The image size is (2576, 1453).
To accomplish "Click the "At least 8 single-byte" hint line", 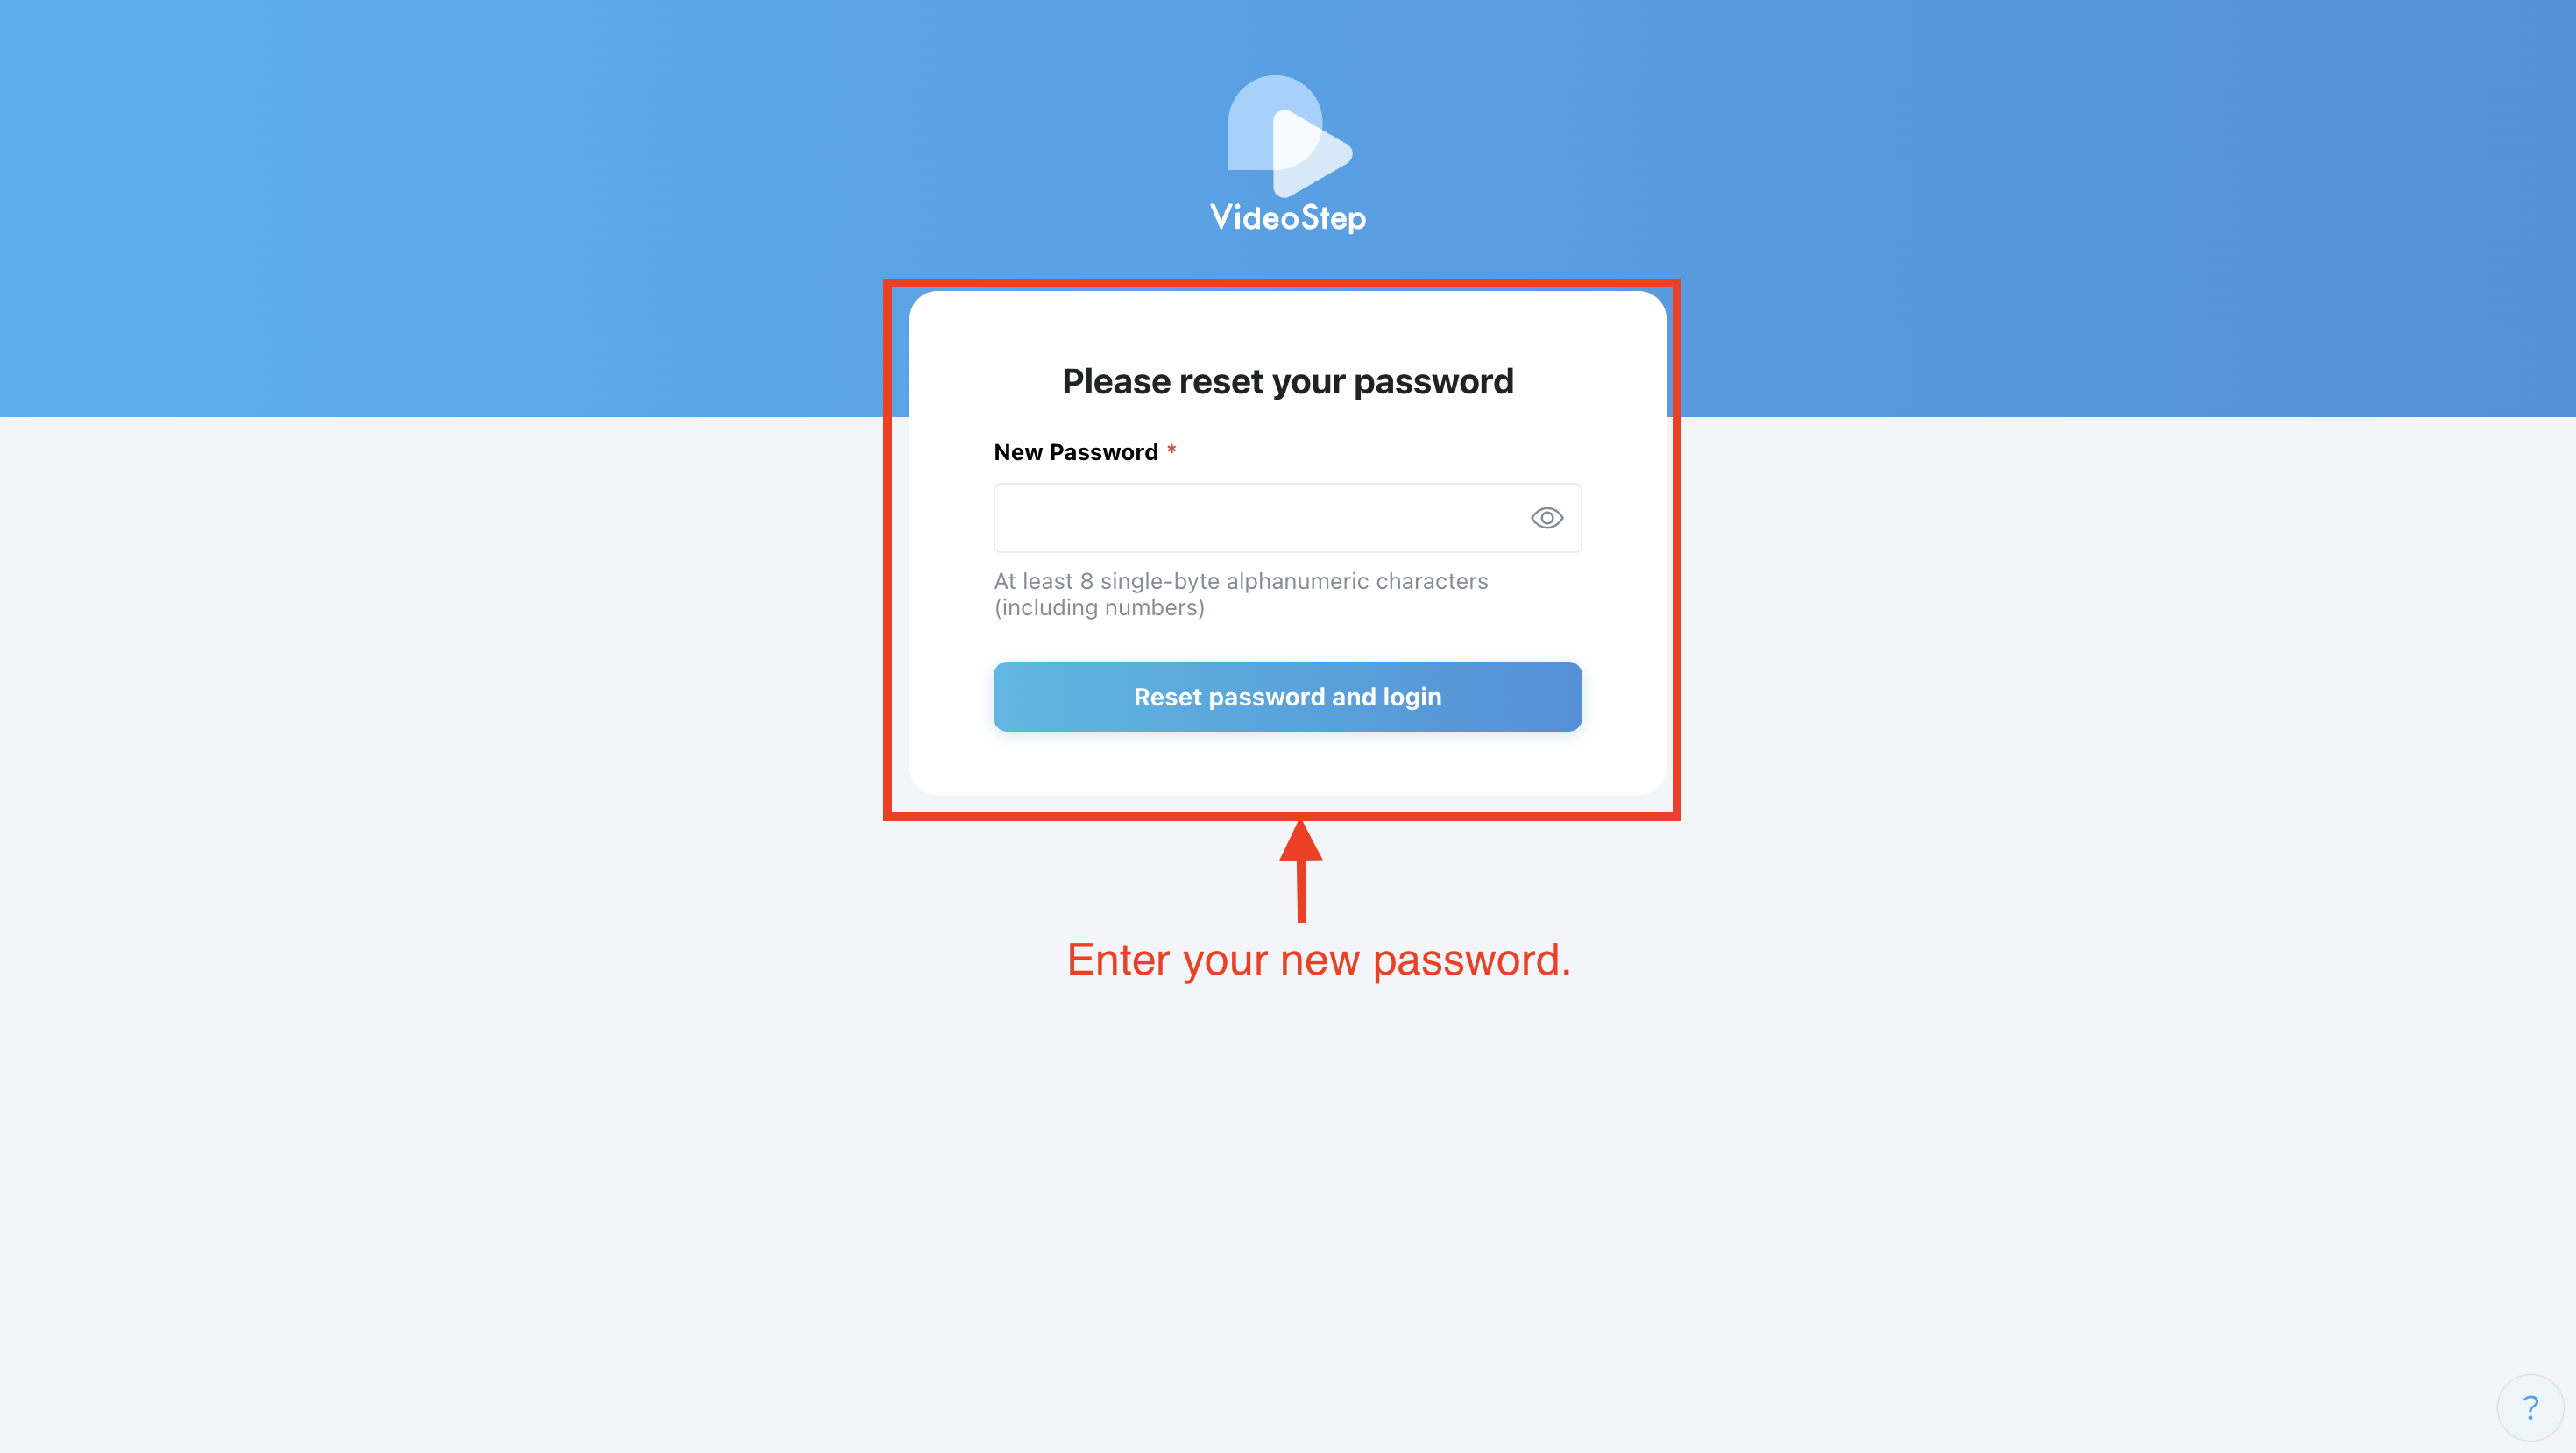I will tap(1240, 581).
